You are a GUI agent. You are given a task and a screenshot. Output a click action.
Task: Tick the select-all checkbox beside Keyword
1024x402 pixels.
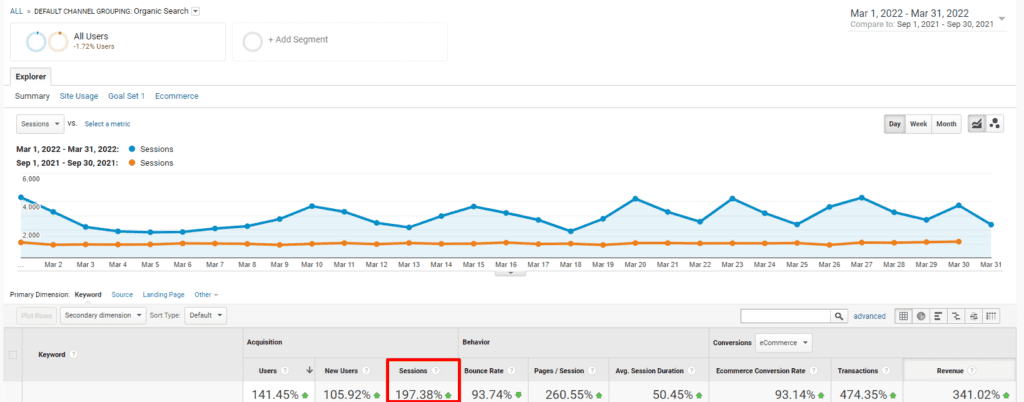(x=13, y=355)
